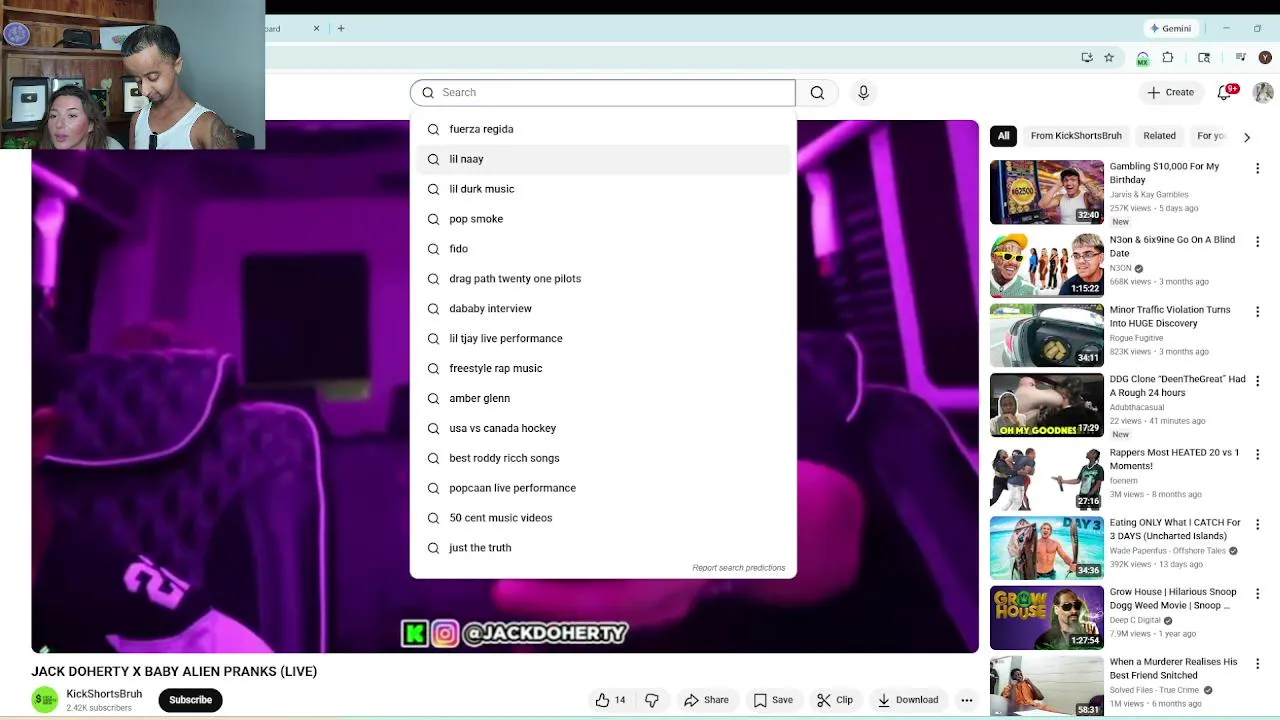The image size is (1280, 720).
Task: Select the 'pop smoke' suggestion
Action: click(603, 219)
